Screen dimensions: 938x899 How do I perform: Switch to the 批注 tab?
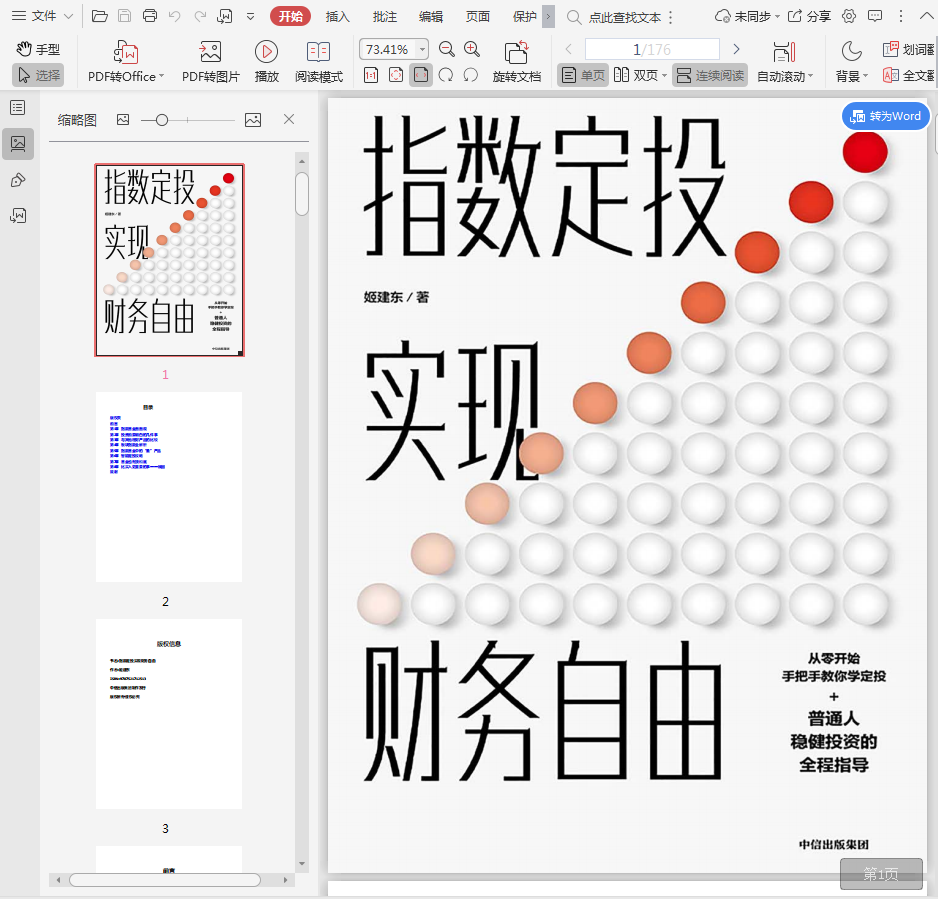[x=385, y=16]
